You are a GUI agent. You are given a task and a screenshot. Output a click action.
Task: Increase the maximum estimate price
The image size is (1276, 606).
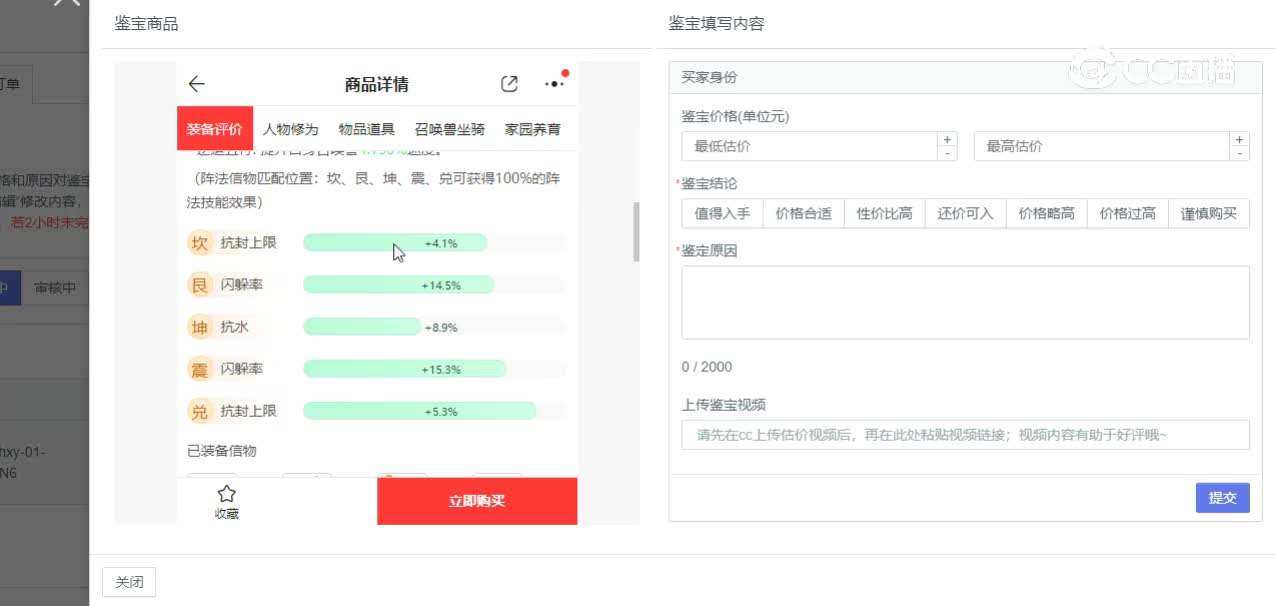click(x=1240, y=140)
